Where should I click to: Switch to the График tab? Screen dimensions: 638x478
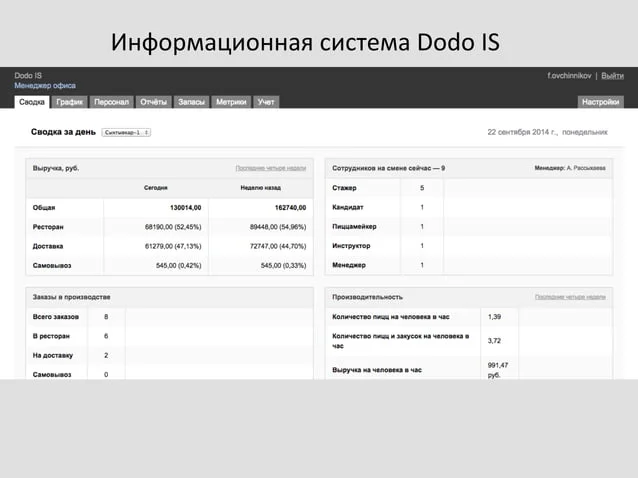[x=70, y=102]
